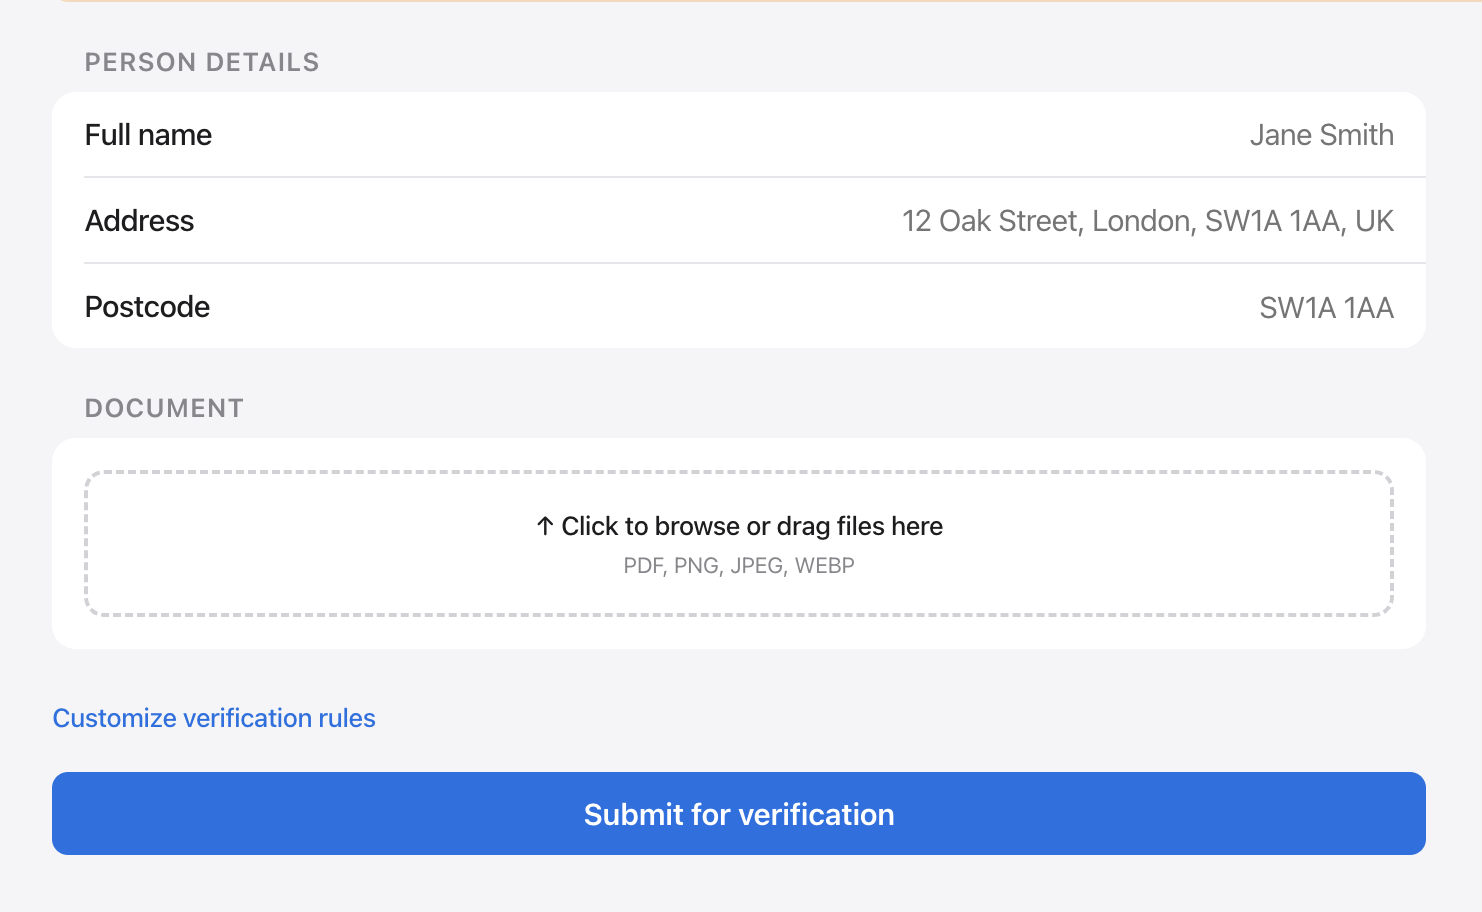The image size is (1482, 912).
Task: Click the Full name row
Action: [x=739, y=135]
